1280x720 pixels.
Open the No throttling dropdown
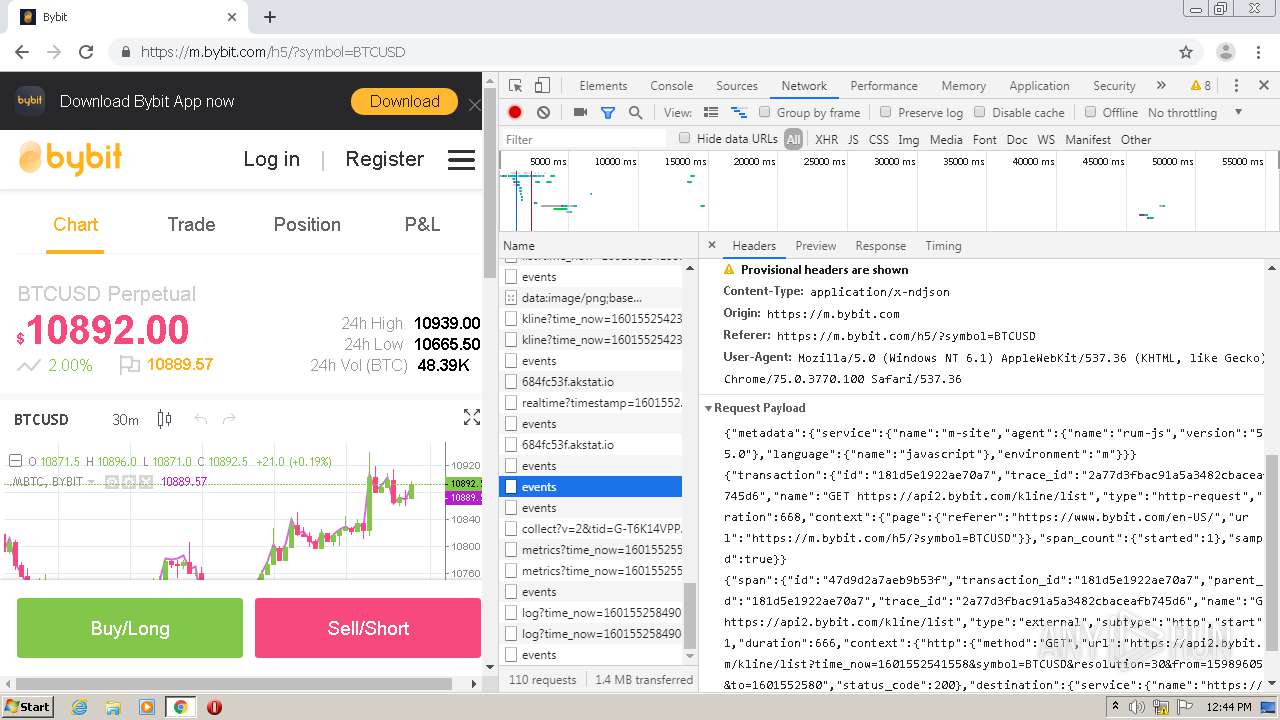[1195, 113]
